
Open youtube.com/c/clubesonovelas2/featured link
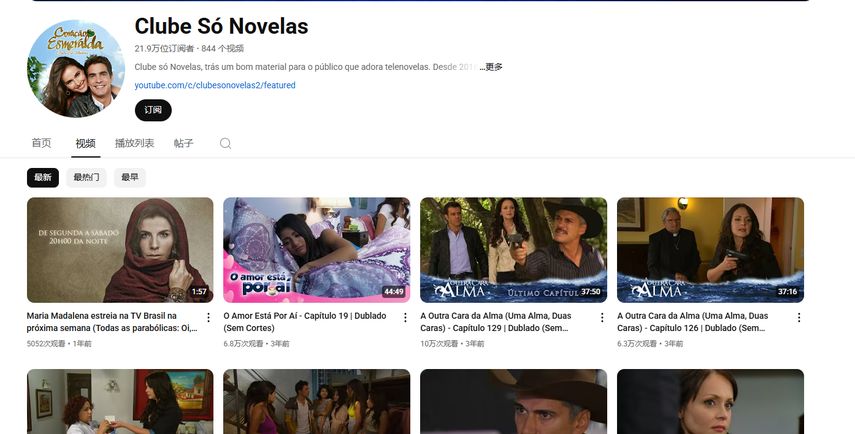[215, 85]
